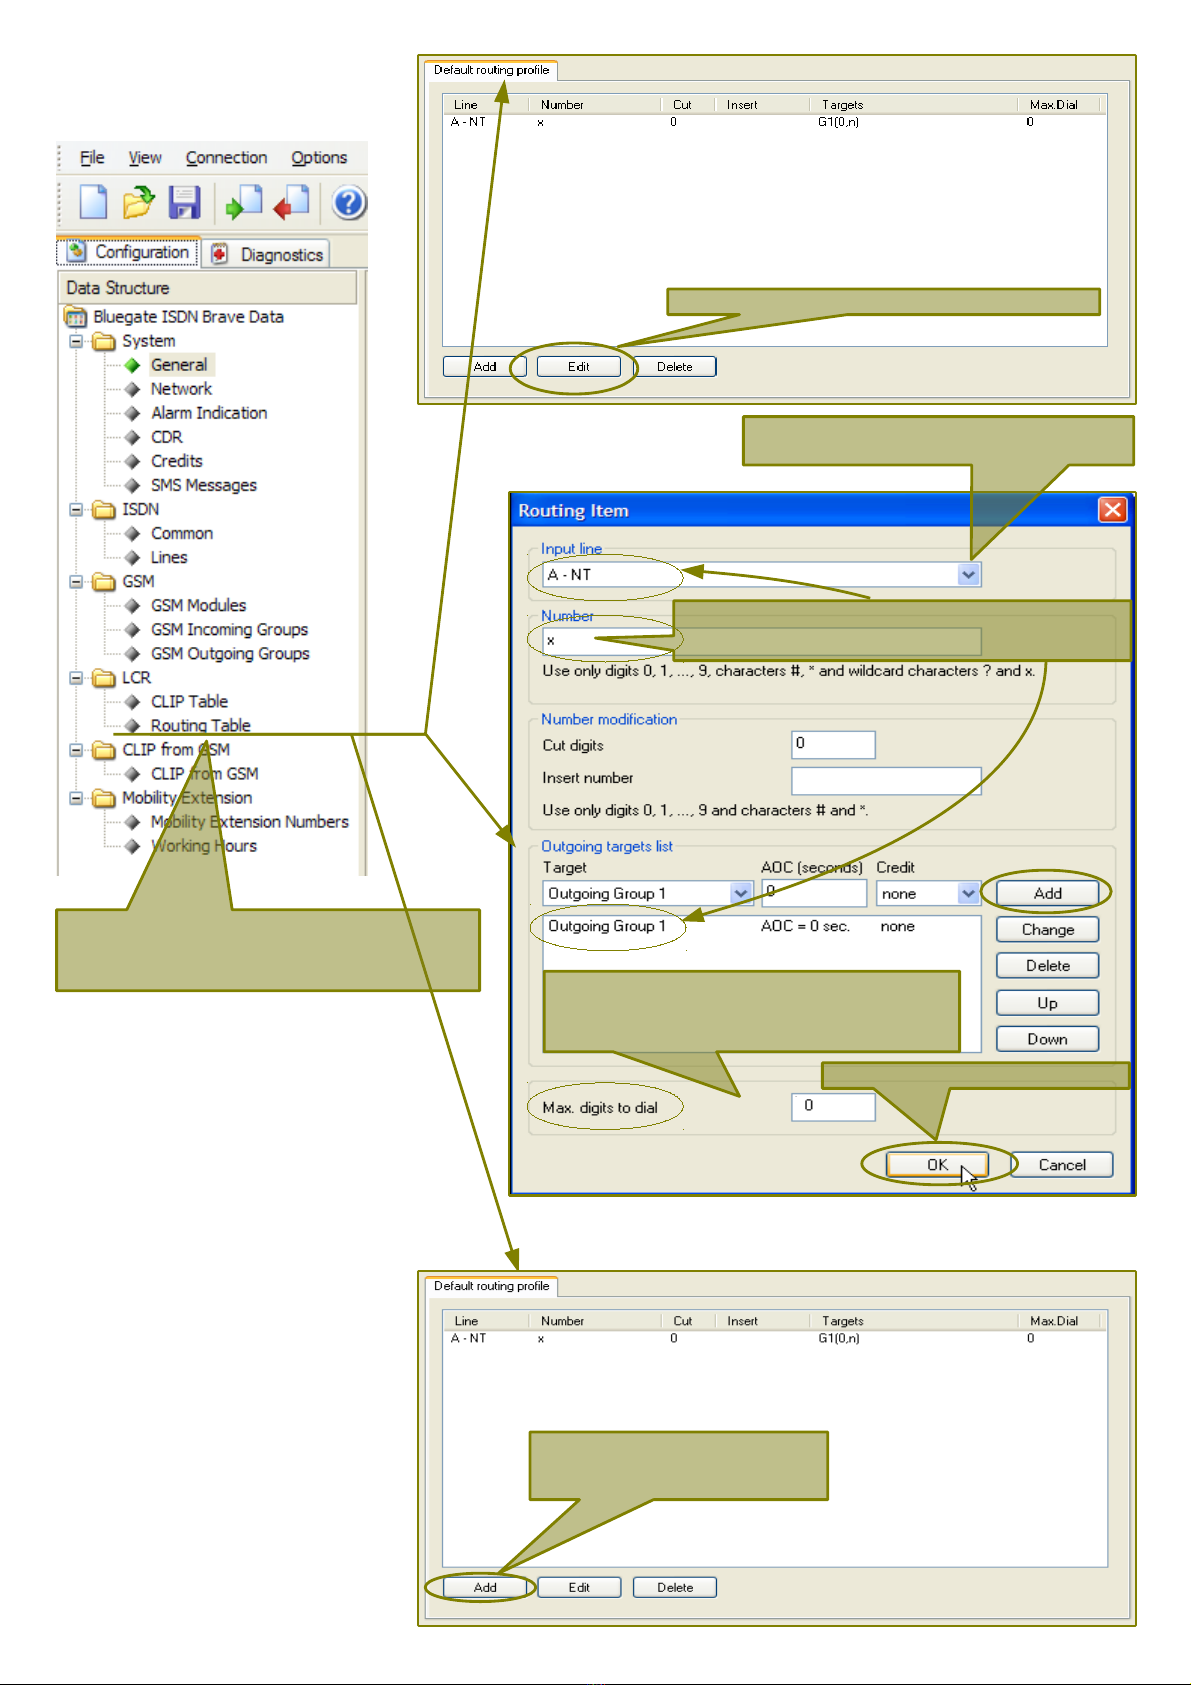Select Common under ISDN

182,533
